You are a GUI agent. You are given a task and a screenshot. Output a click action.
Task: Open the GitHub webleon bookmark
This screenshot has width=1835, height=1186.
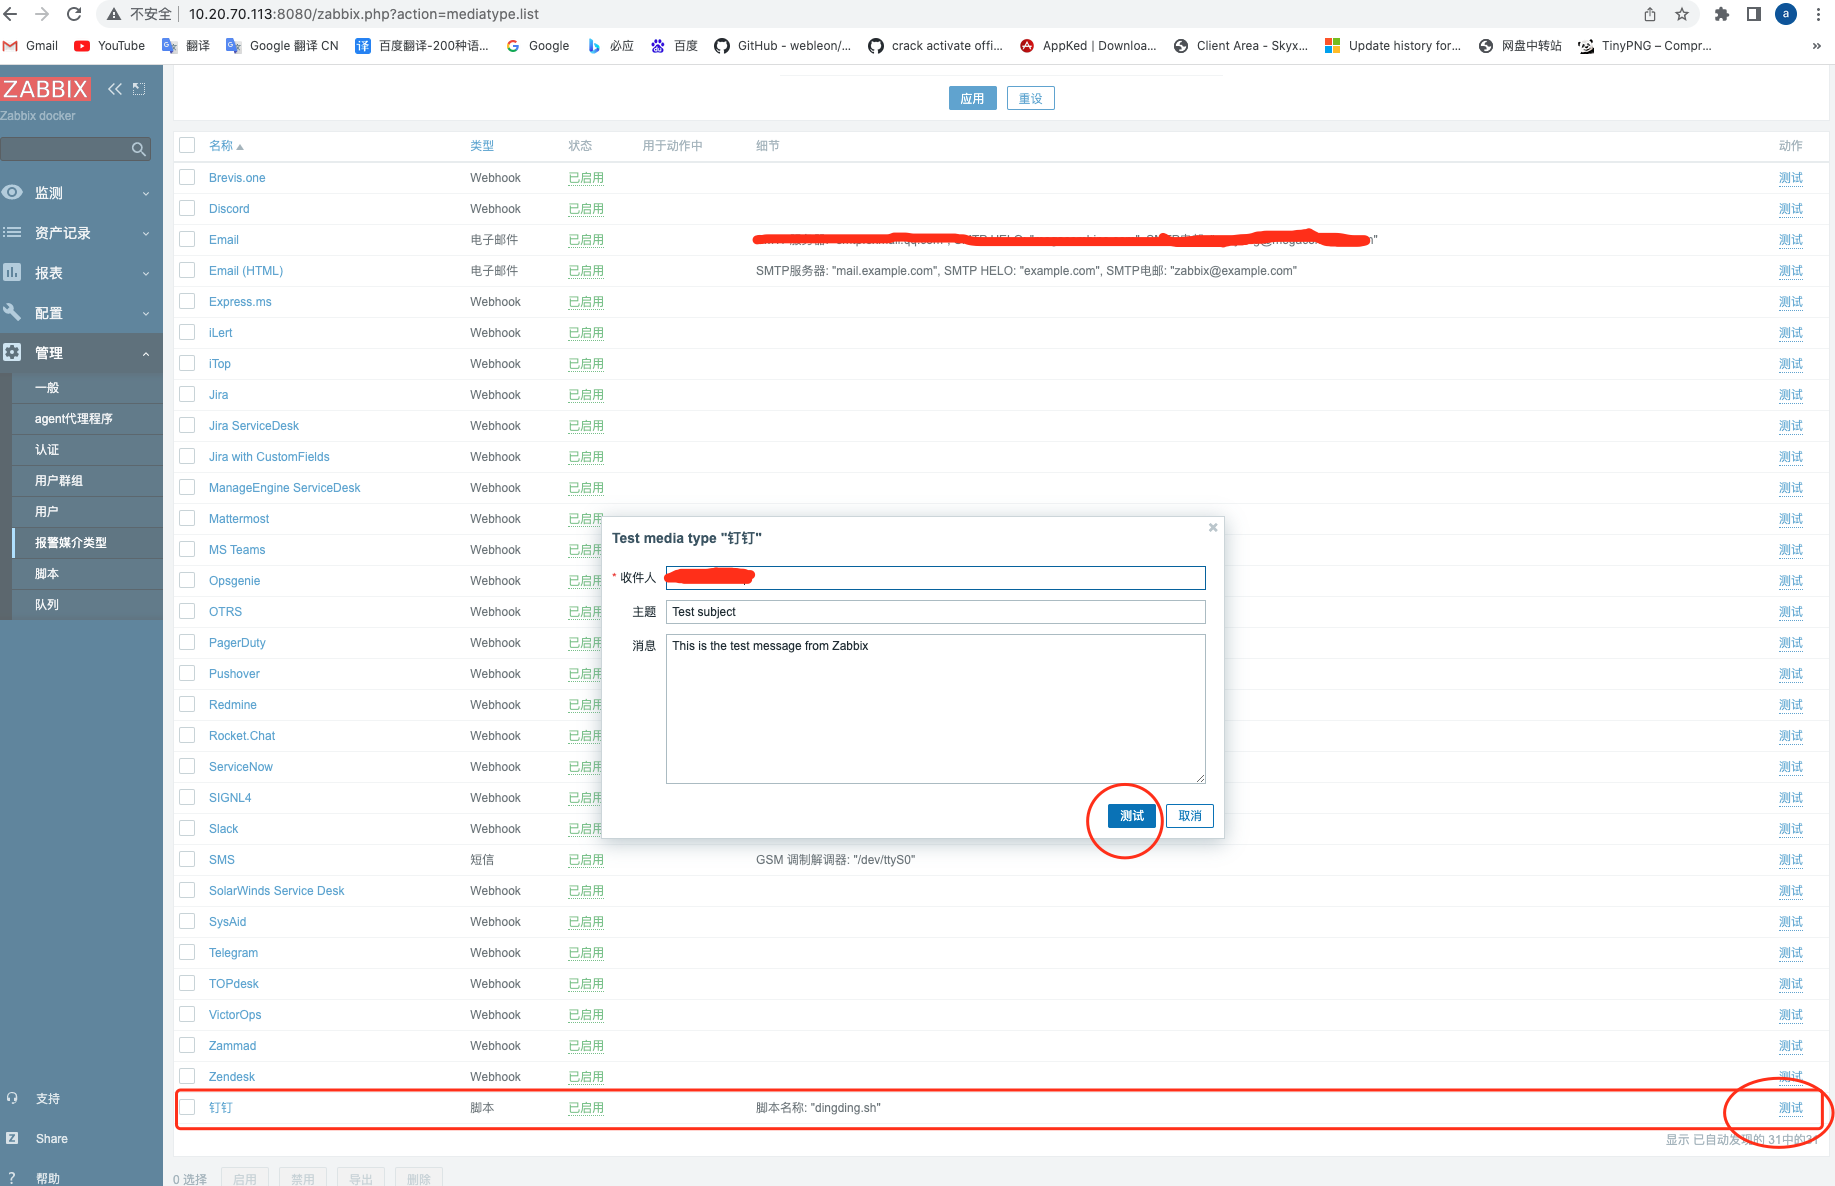click(783, 46)
